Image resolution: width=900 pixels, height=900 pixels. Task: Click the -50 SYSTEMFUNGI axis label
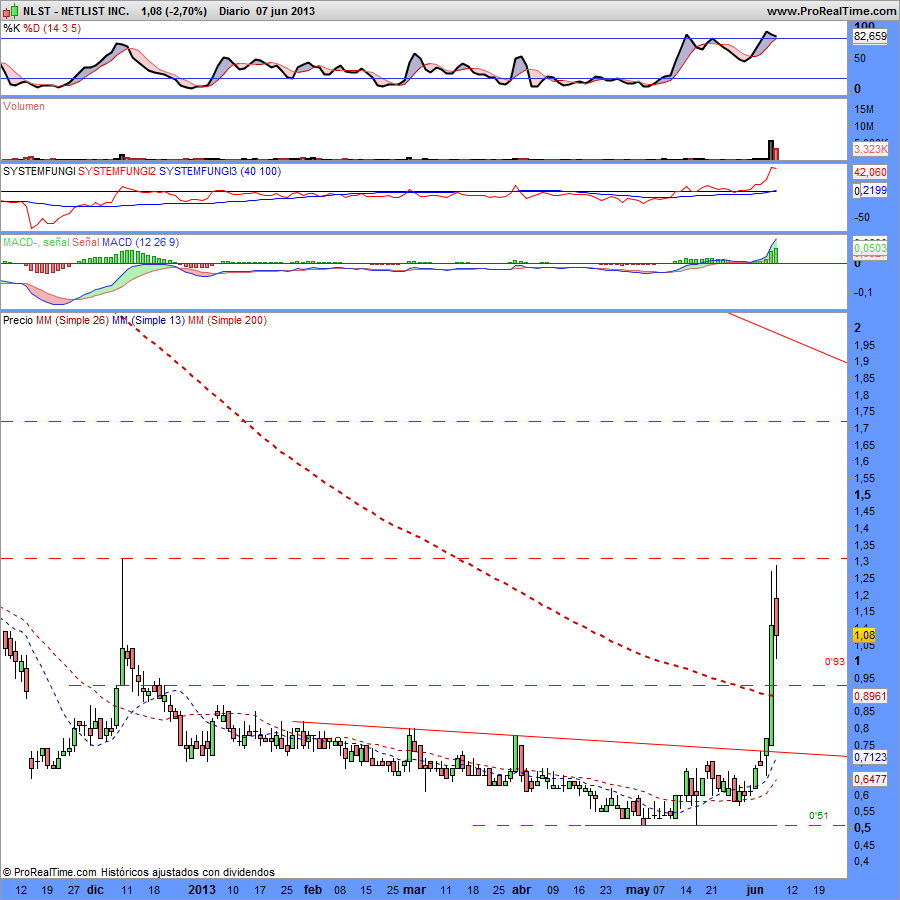pos(862,218)
